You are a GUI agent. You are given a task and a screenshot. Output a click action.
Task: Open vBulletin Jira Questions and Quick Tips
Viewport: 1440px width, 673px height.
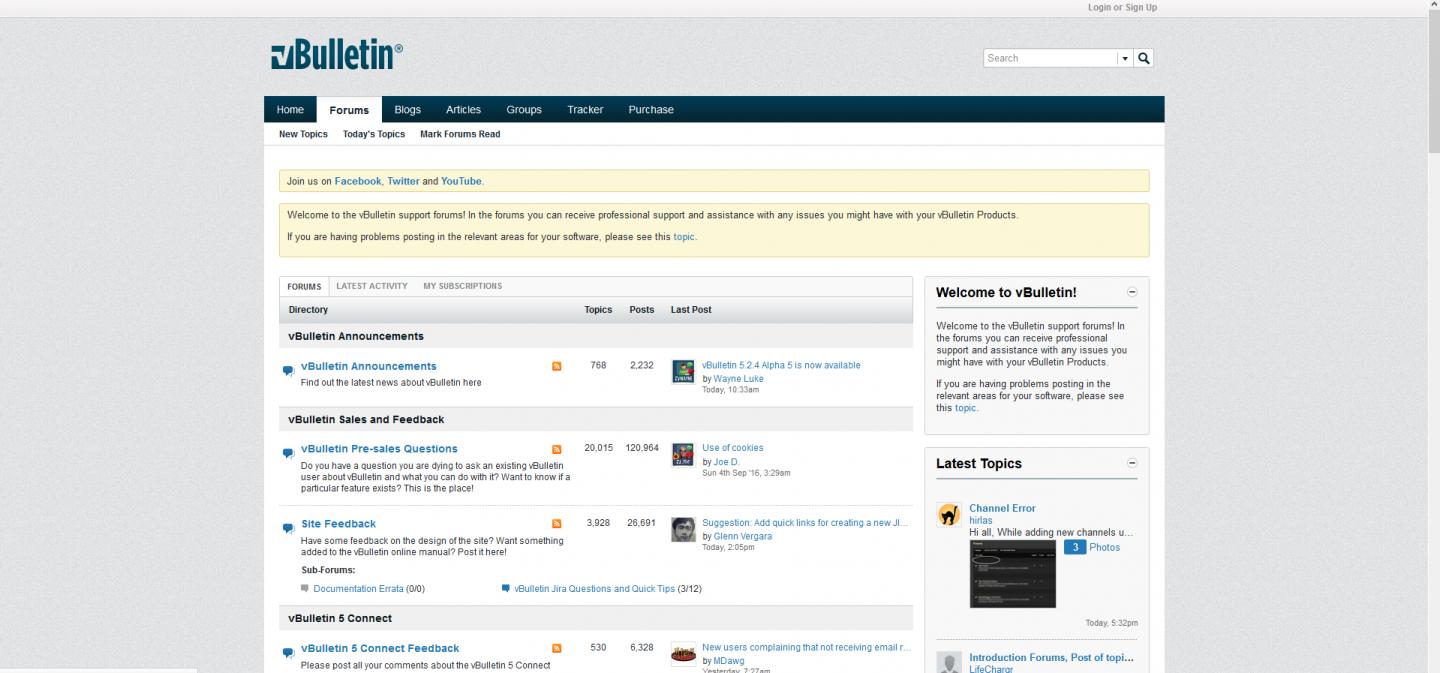(595, 589)
